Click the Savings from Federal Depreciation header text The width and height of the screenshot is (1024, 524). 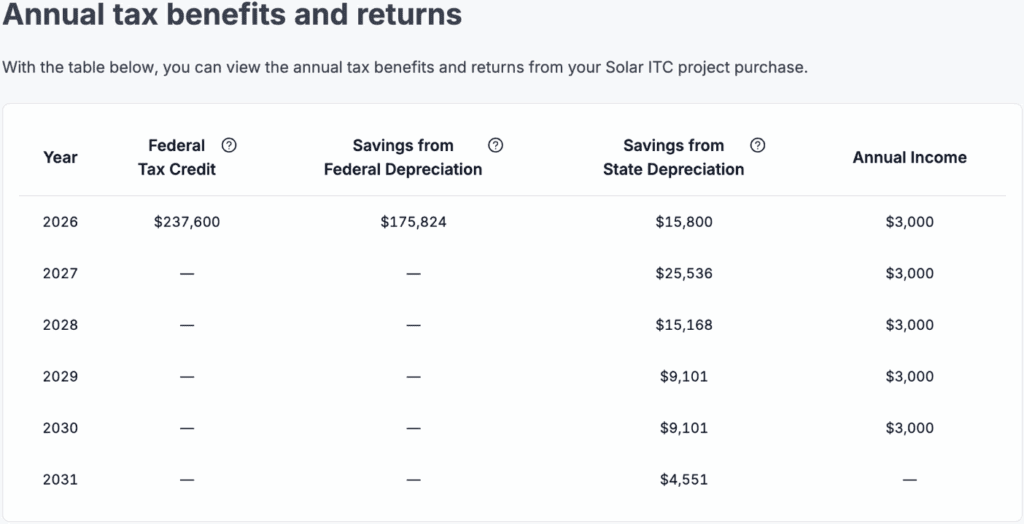tap(403, 157)
